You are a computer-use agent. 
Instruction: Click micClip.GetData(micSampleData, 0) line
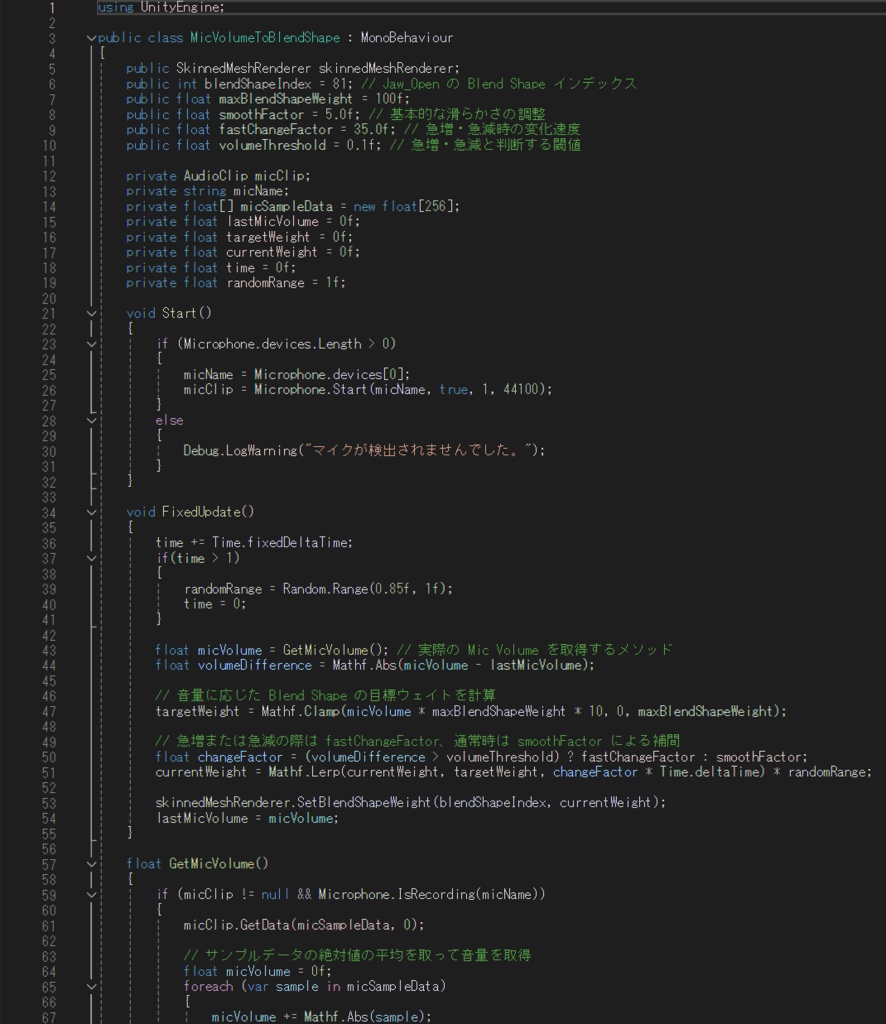(x=304, y=925)
